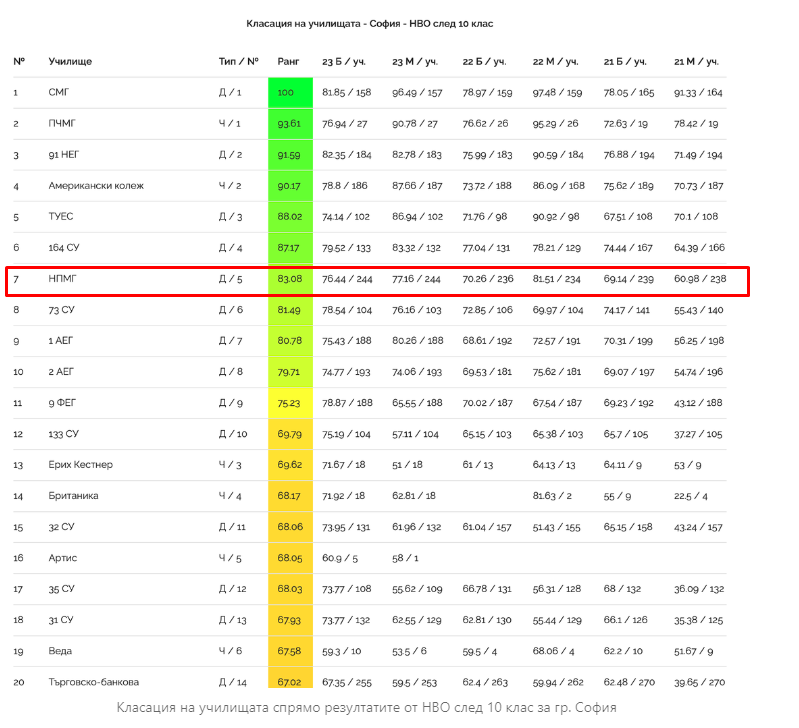Click the yellow rank cell 75.23
Viewport: 799px width, 728px height.
pyautogui.click(x=290, y=403)
